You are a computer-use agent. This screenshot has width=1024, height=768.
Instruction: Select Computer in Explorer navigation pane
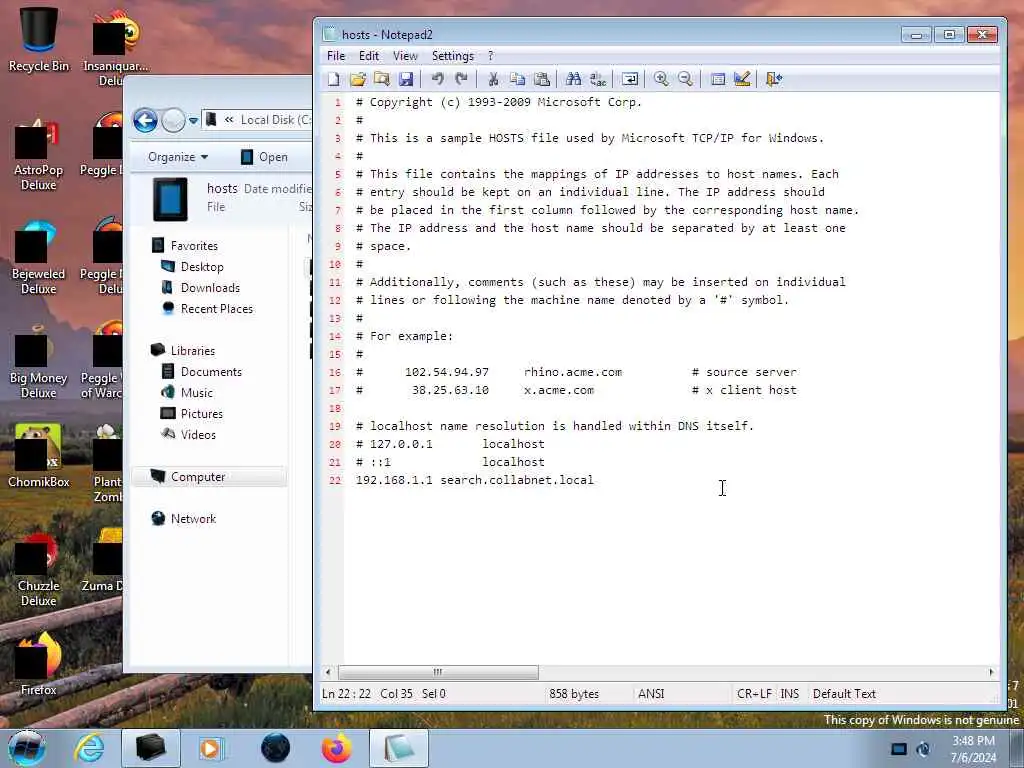[198, 477]
